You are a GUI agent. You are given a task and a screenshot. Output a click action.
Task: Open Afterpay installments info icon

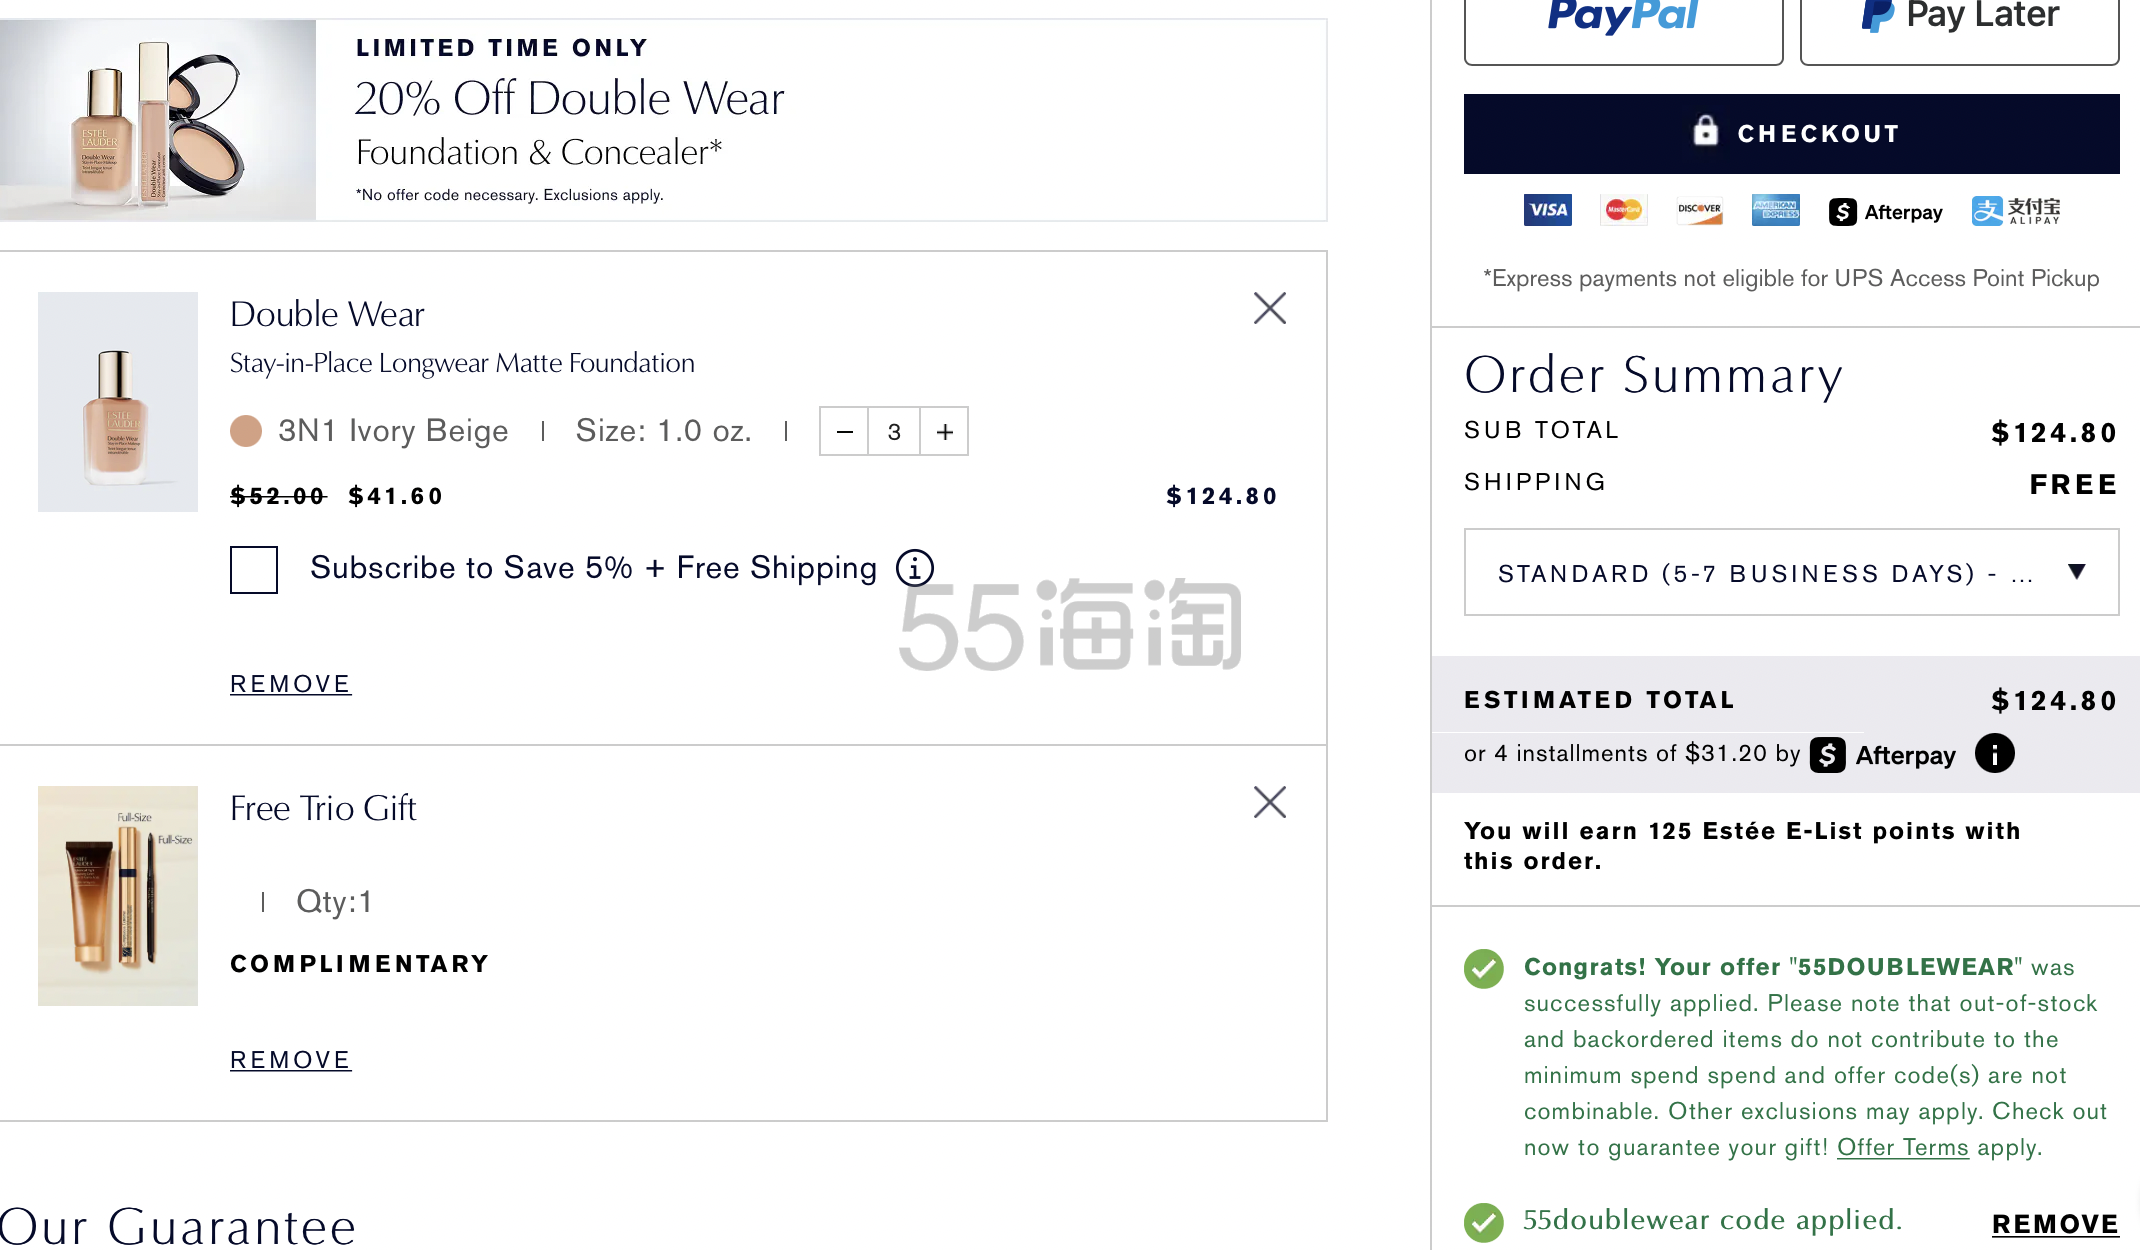coord(1994,754)
